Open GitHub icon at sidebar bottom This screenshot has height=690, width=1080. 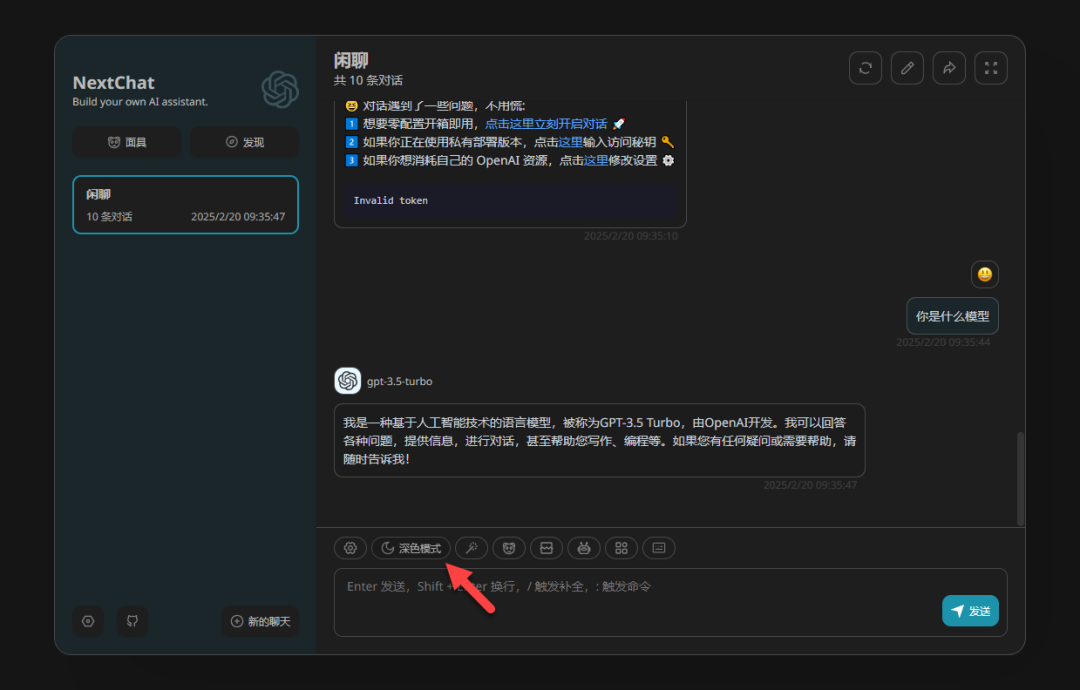tap(132, 621)
